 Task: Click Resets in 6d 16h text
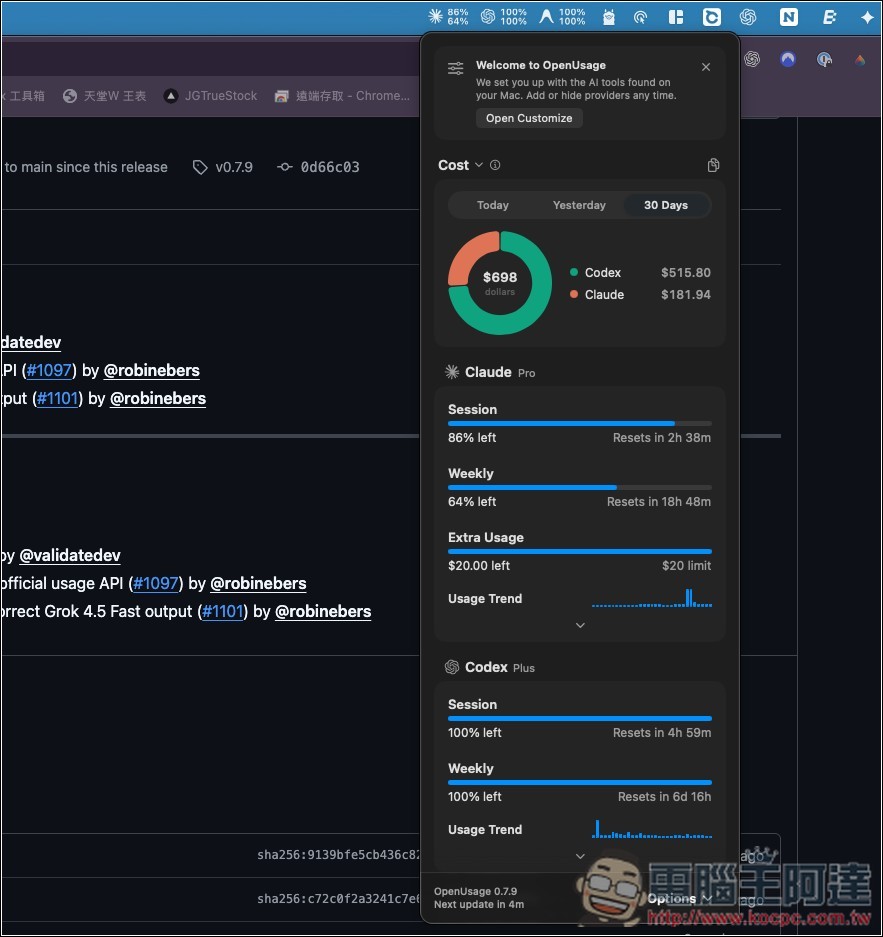click(x=664, y=797)
